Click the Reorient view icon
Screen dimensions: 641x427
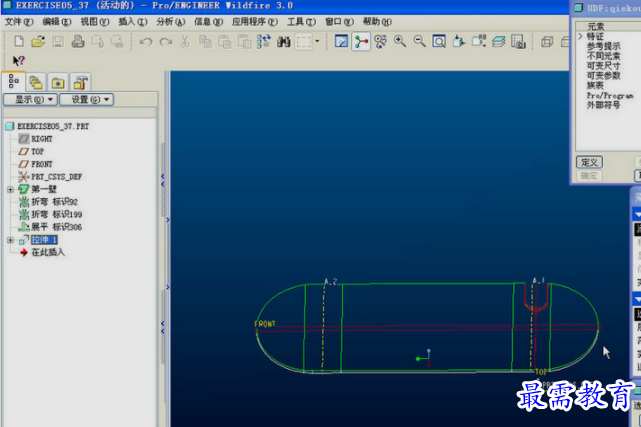click(x=459, y=41)
